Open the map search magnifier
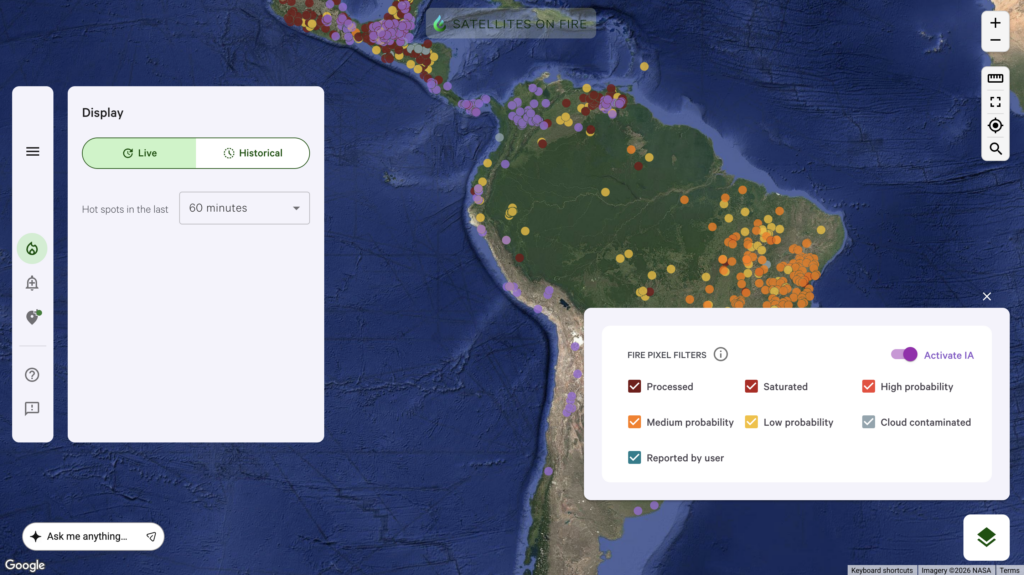The image size is (1024, 575). point(995,149)
